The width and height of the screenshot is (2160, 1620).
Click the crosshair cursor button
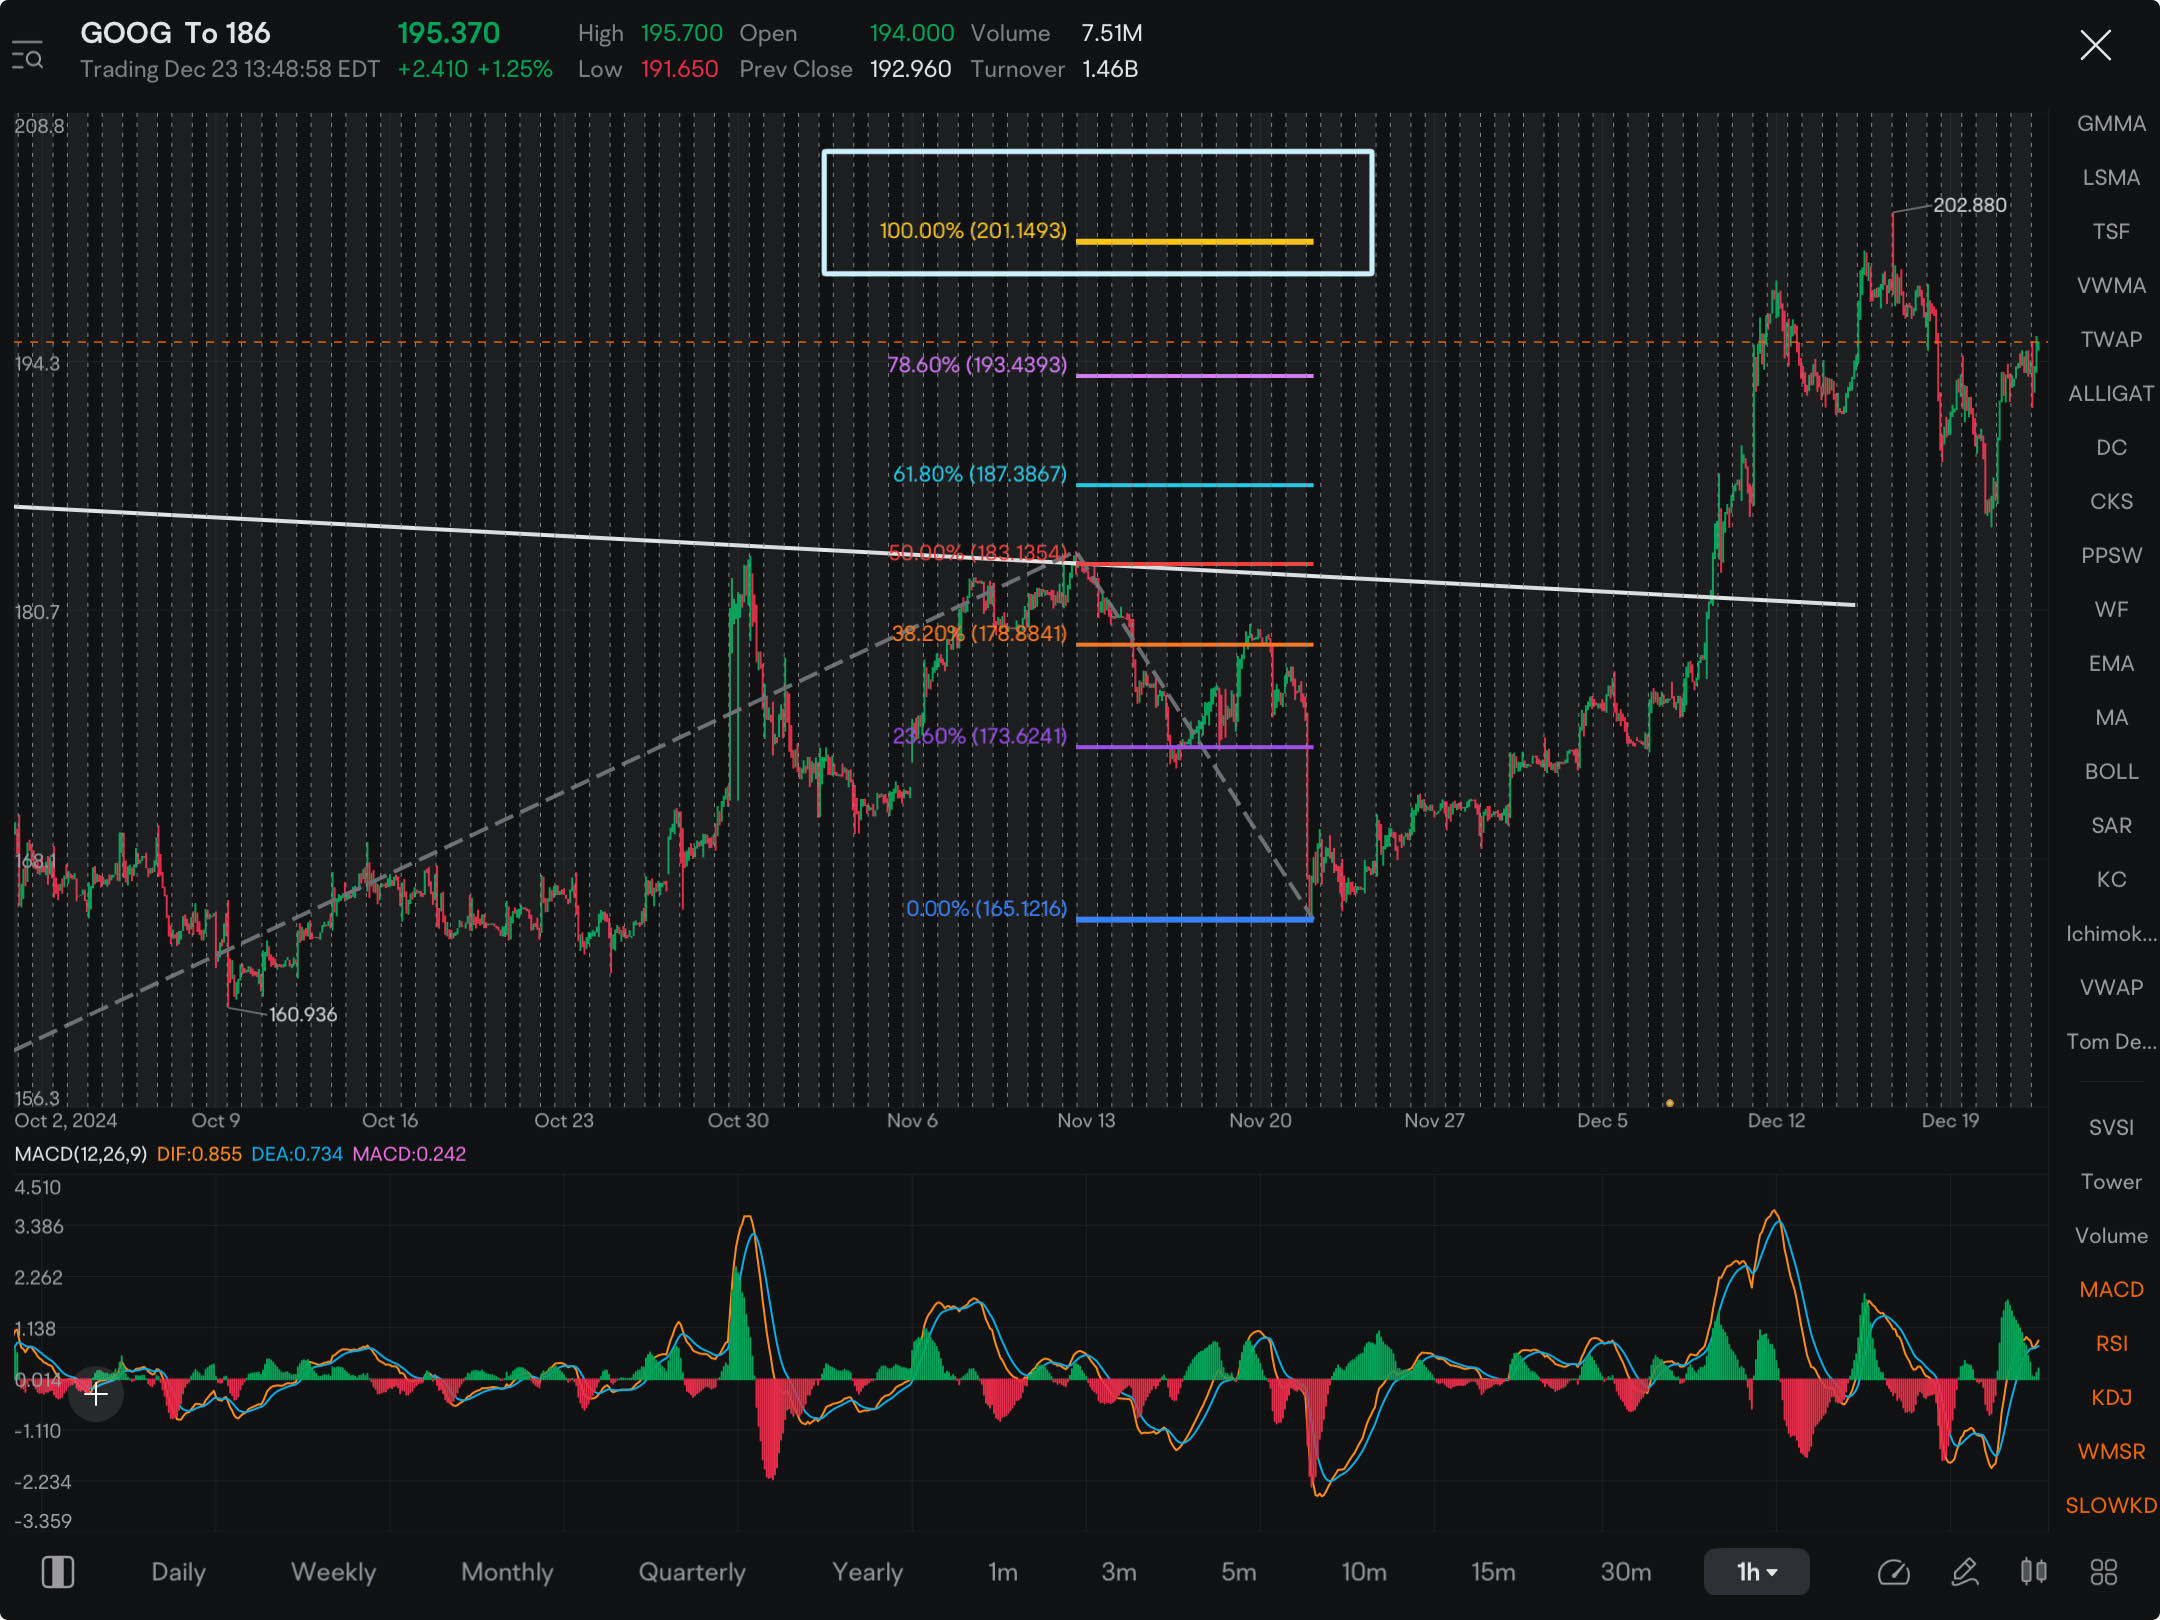click(x=96, y=1393)
